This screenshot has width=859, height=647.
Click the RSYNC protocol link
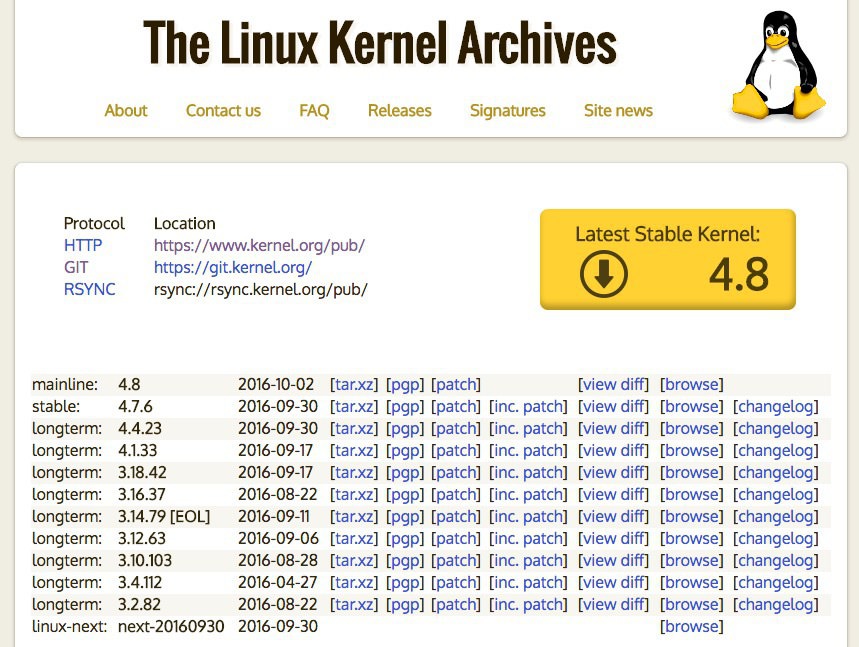click(x=89, y=289)
